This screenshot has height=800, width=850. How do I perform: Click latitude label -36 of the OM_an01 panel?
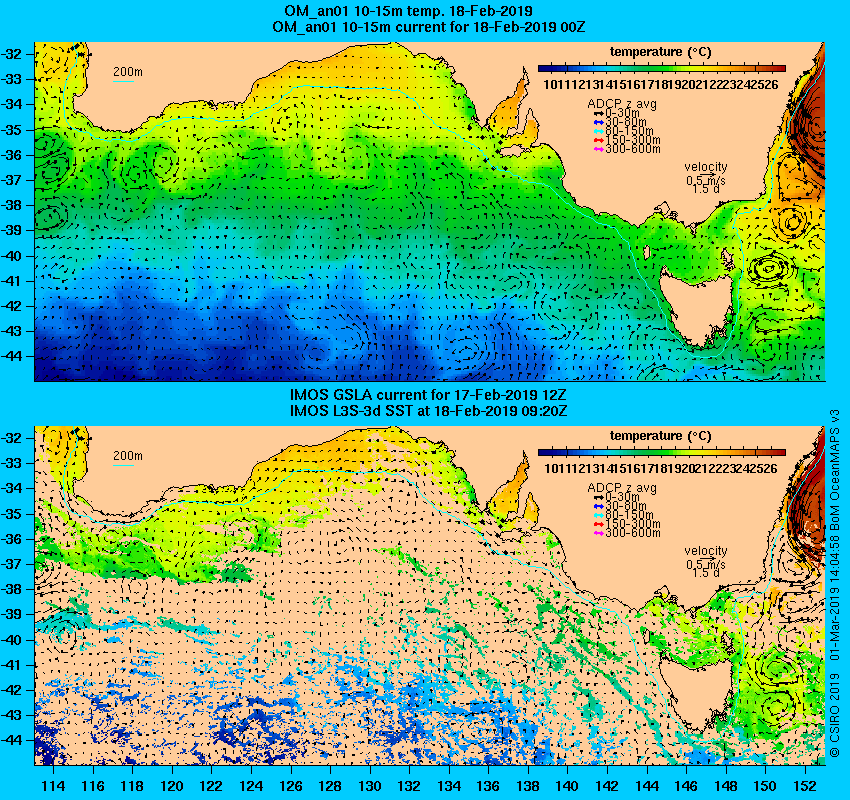[x=11, y=155]
